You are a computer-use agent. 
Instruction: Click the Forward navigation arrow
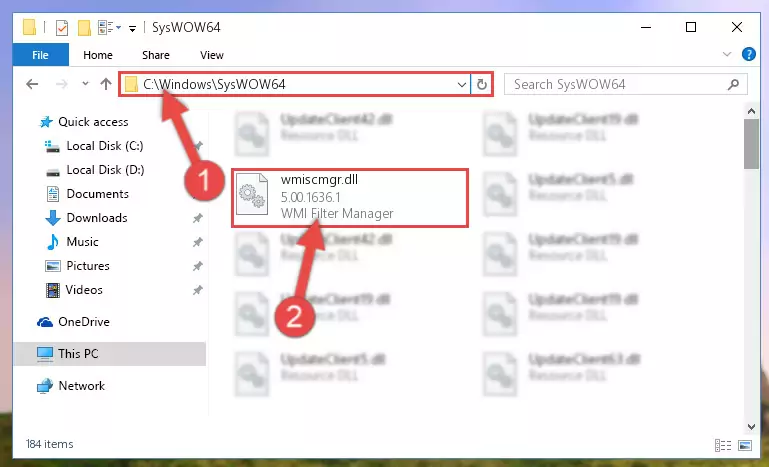click(61, 84)
